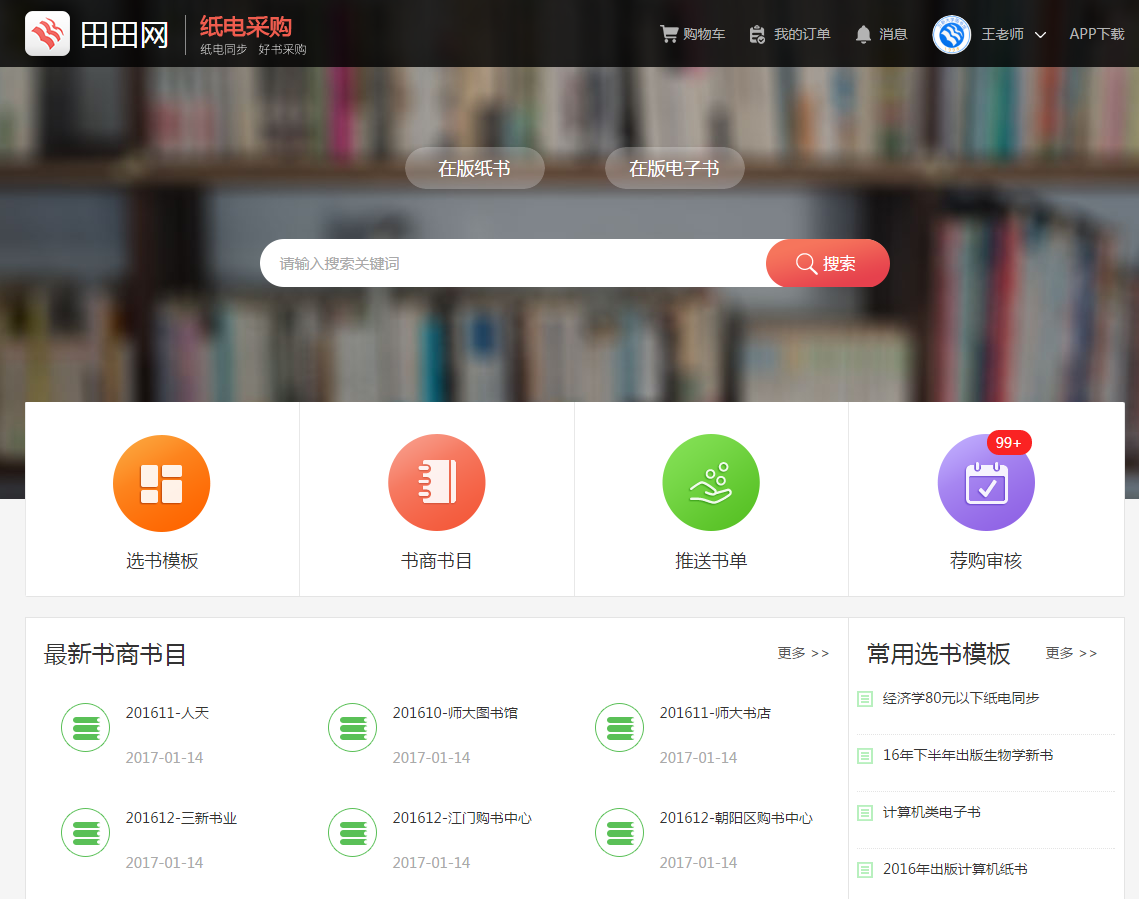Focus the 请输入搜索关键词 search field
The height and width of the screenshot is (899, 1139).
tap(513, 263)
